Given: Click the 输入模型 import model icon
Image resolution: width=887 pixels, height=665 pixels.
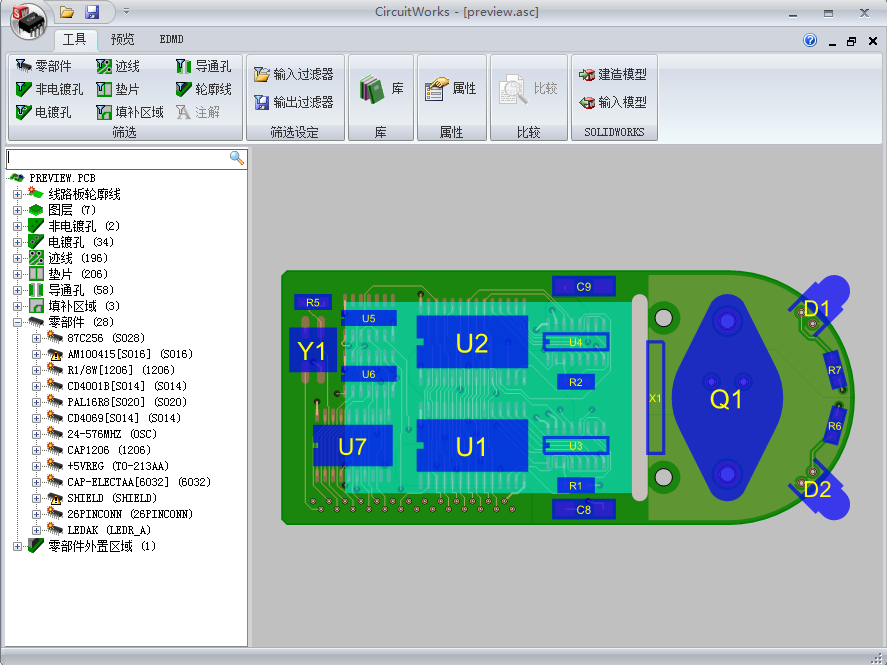Looking at the screenshot, I should point(611,101).
